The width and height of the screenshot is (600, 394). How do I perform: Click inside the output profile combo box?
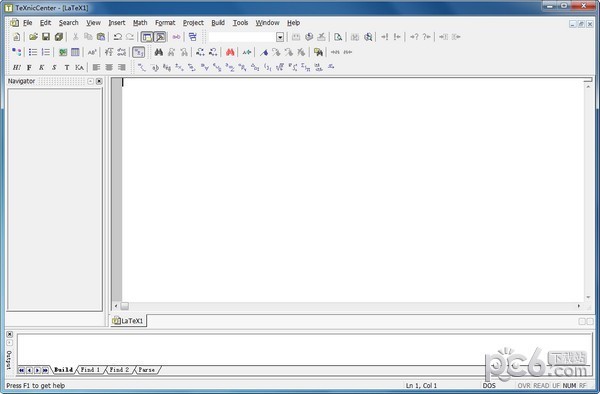(242, 37)
